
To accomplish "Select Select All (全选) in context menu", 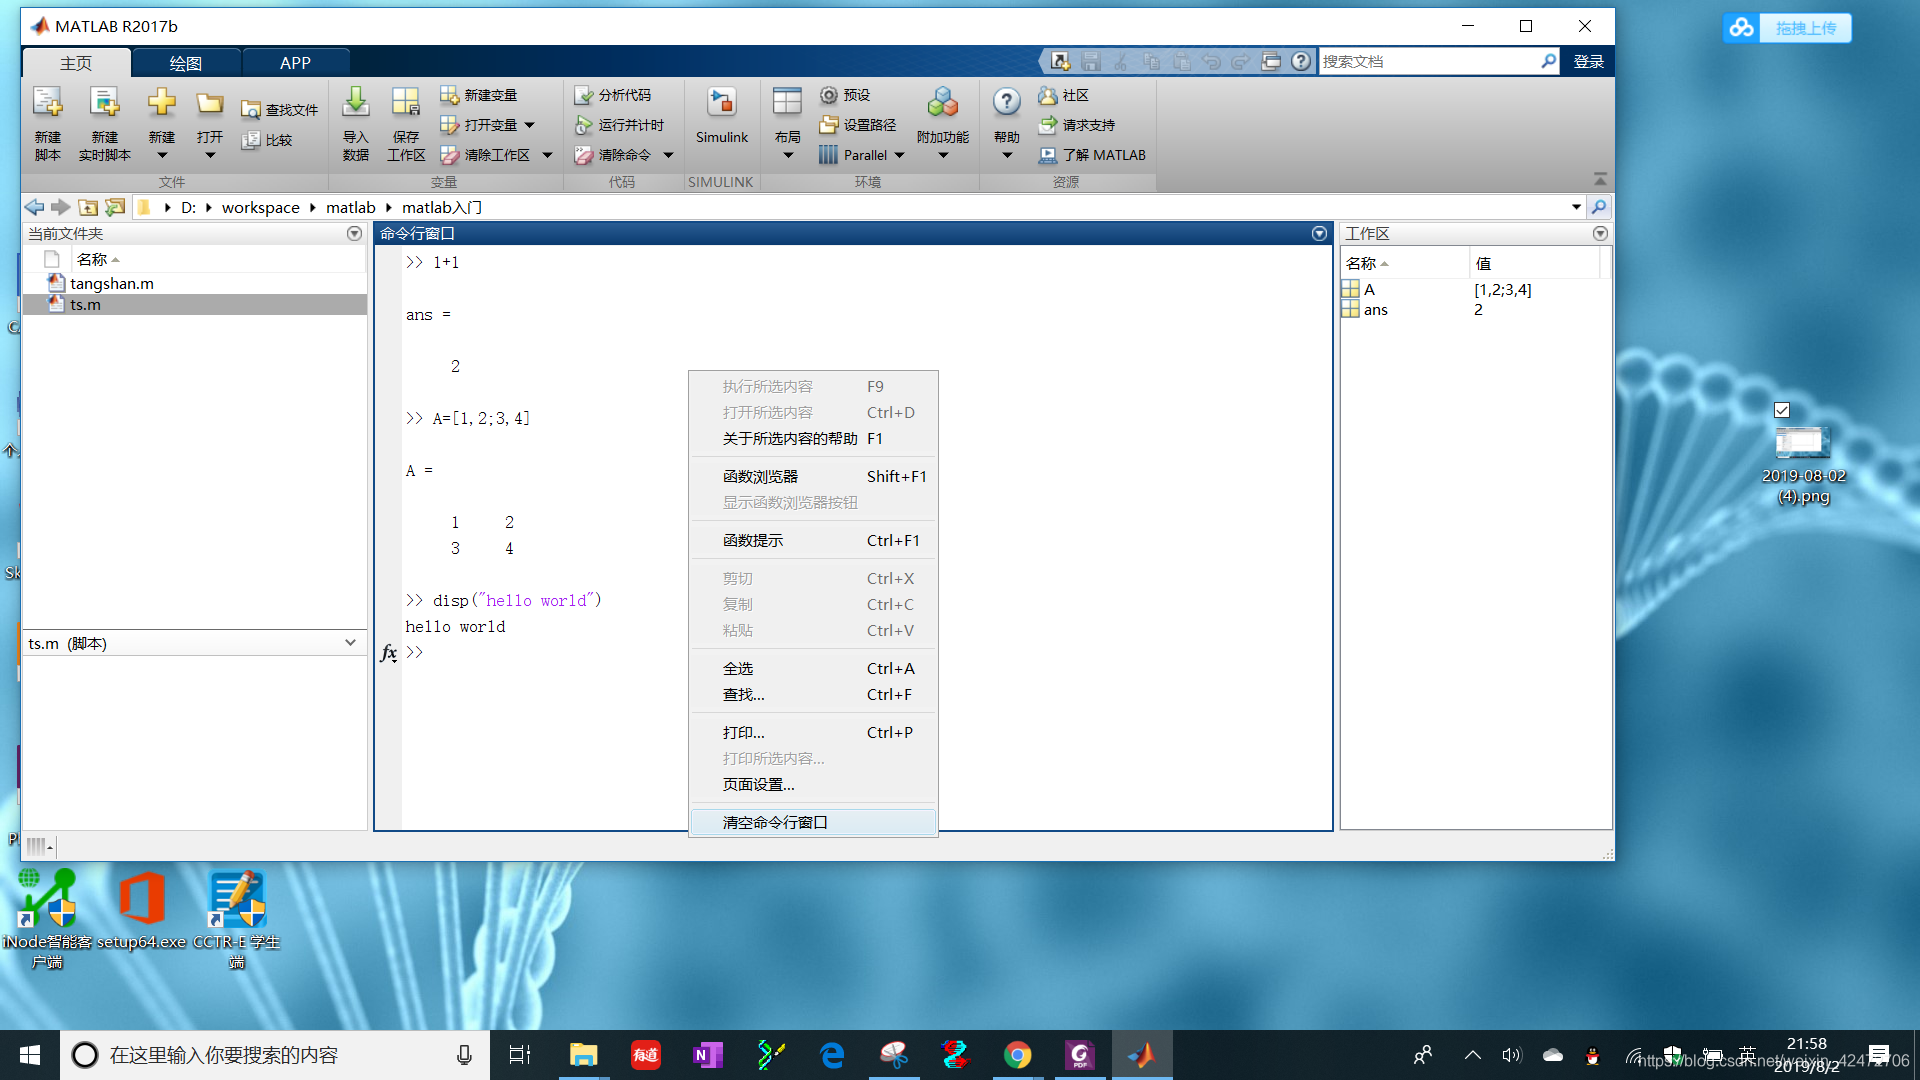I will (813, 668).
